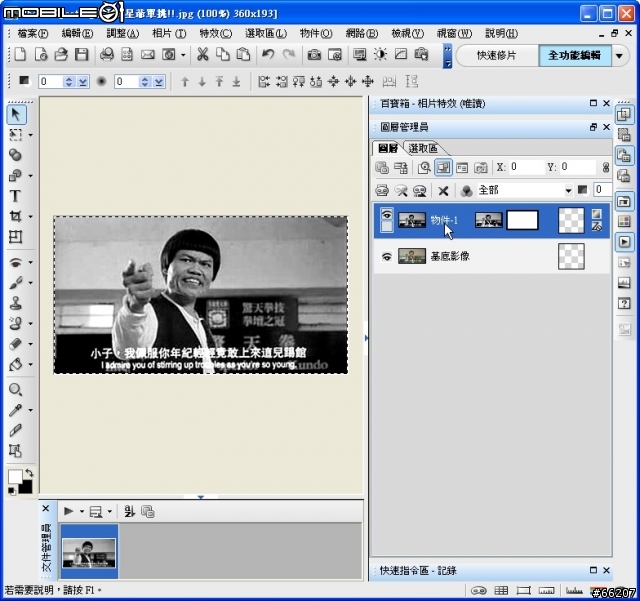Click the camera capture icon
Viewport: 640px width, 601px height.
click(x=314, y=54)
